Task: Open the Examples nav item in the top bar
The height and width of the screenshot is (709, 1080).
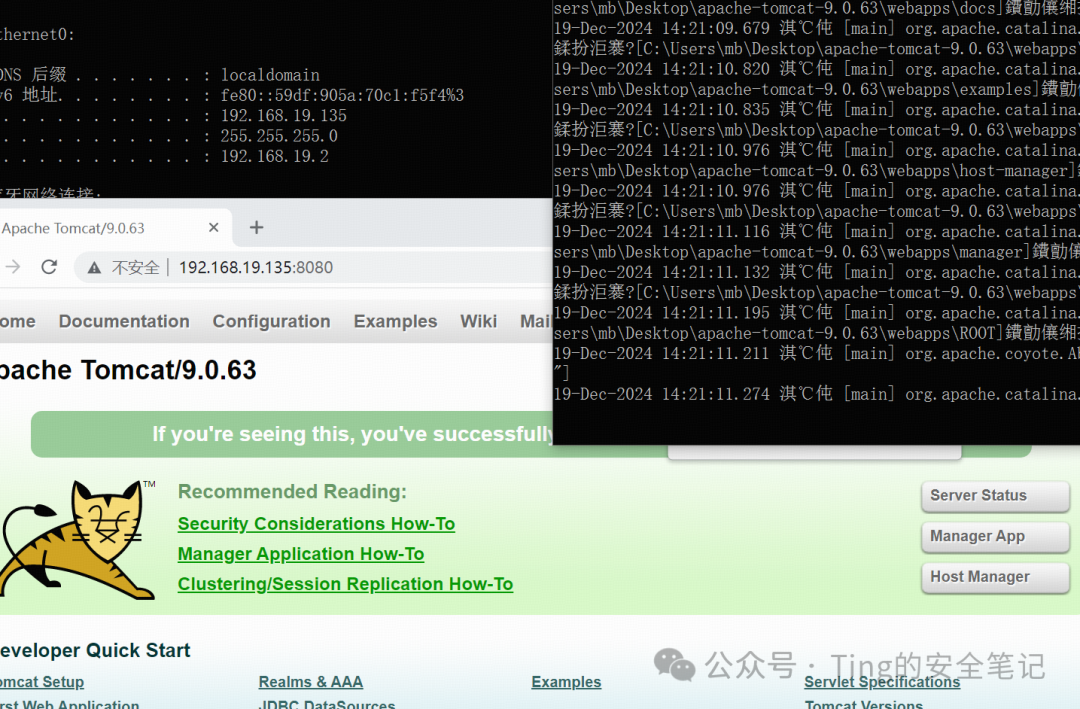Action: pyautogui.click(x=395, y=321)
